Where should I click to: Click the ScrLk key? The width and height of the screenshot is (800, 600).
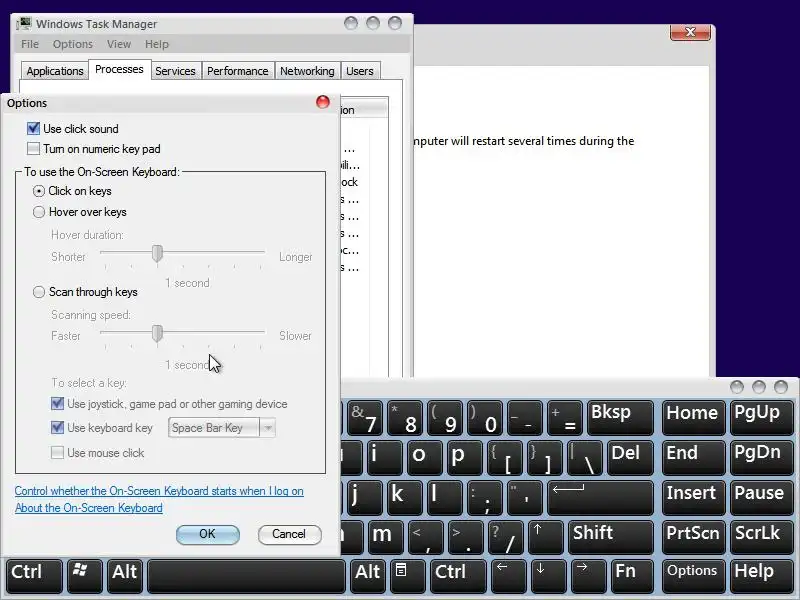pos(761,536)
